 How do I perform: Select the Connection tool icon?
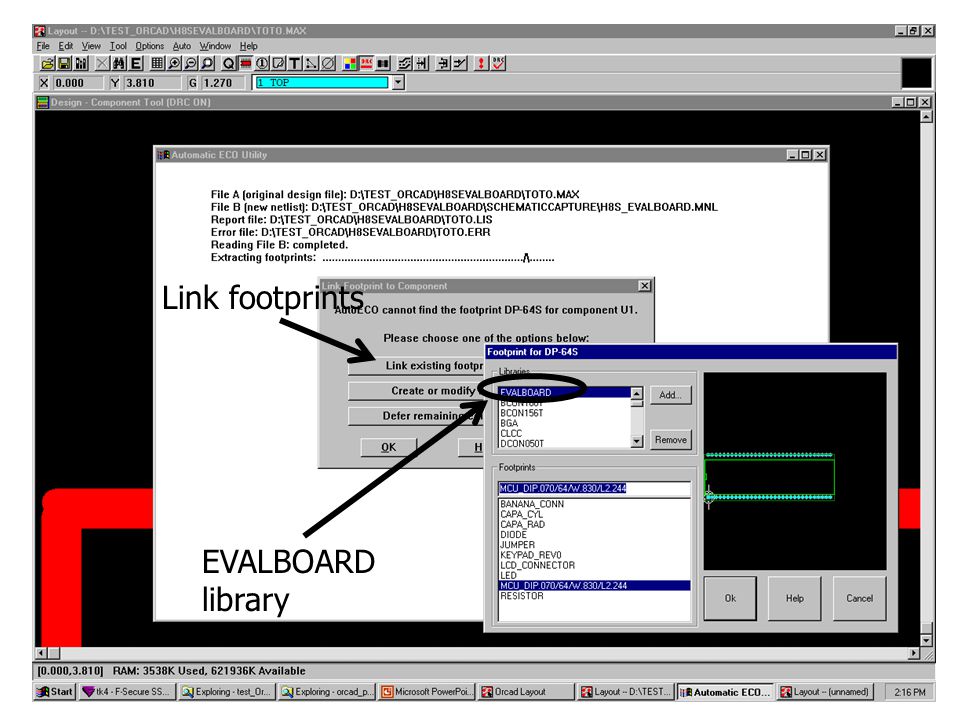(x=312, y=64)
